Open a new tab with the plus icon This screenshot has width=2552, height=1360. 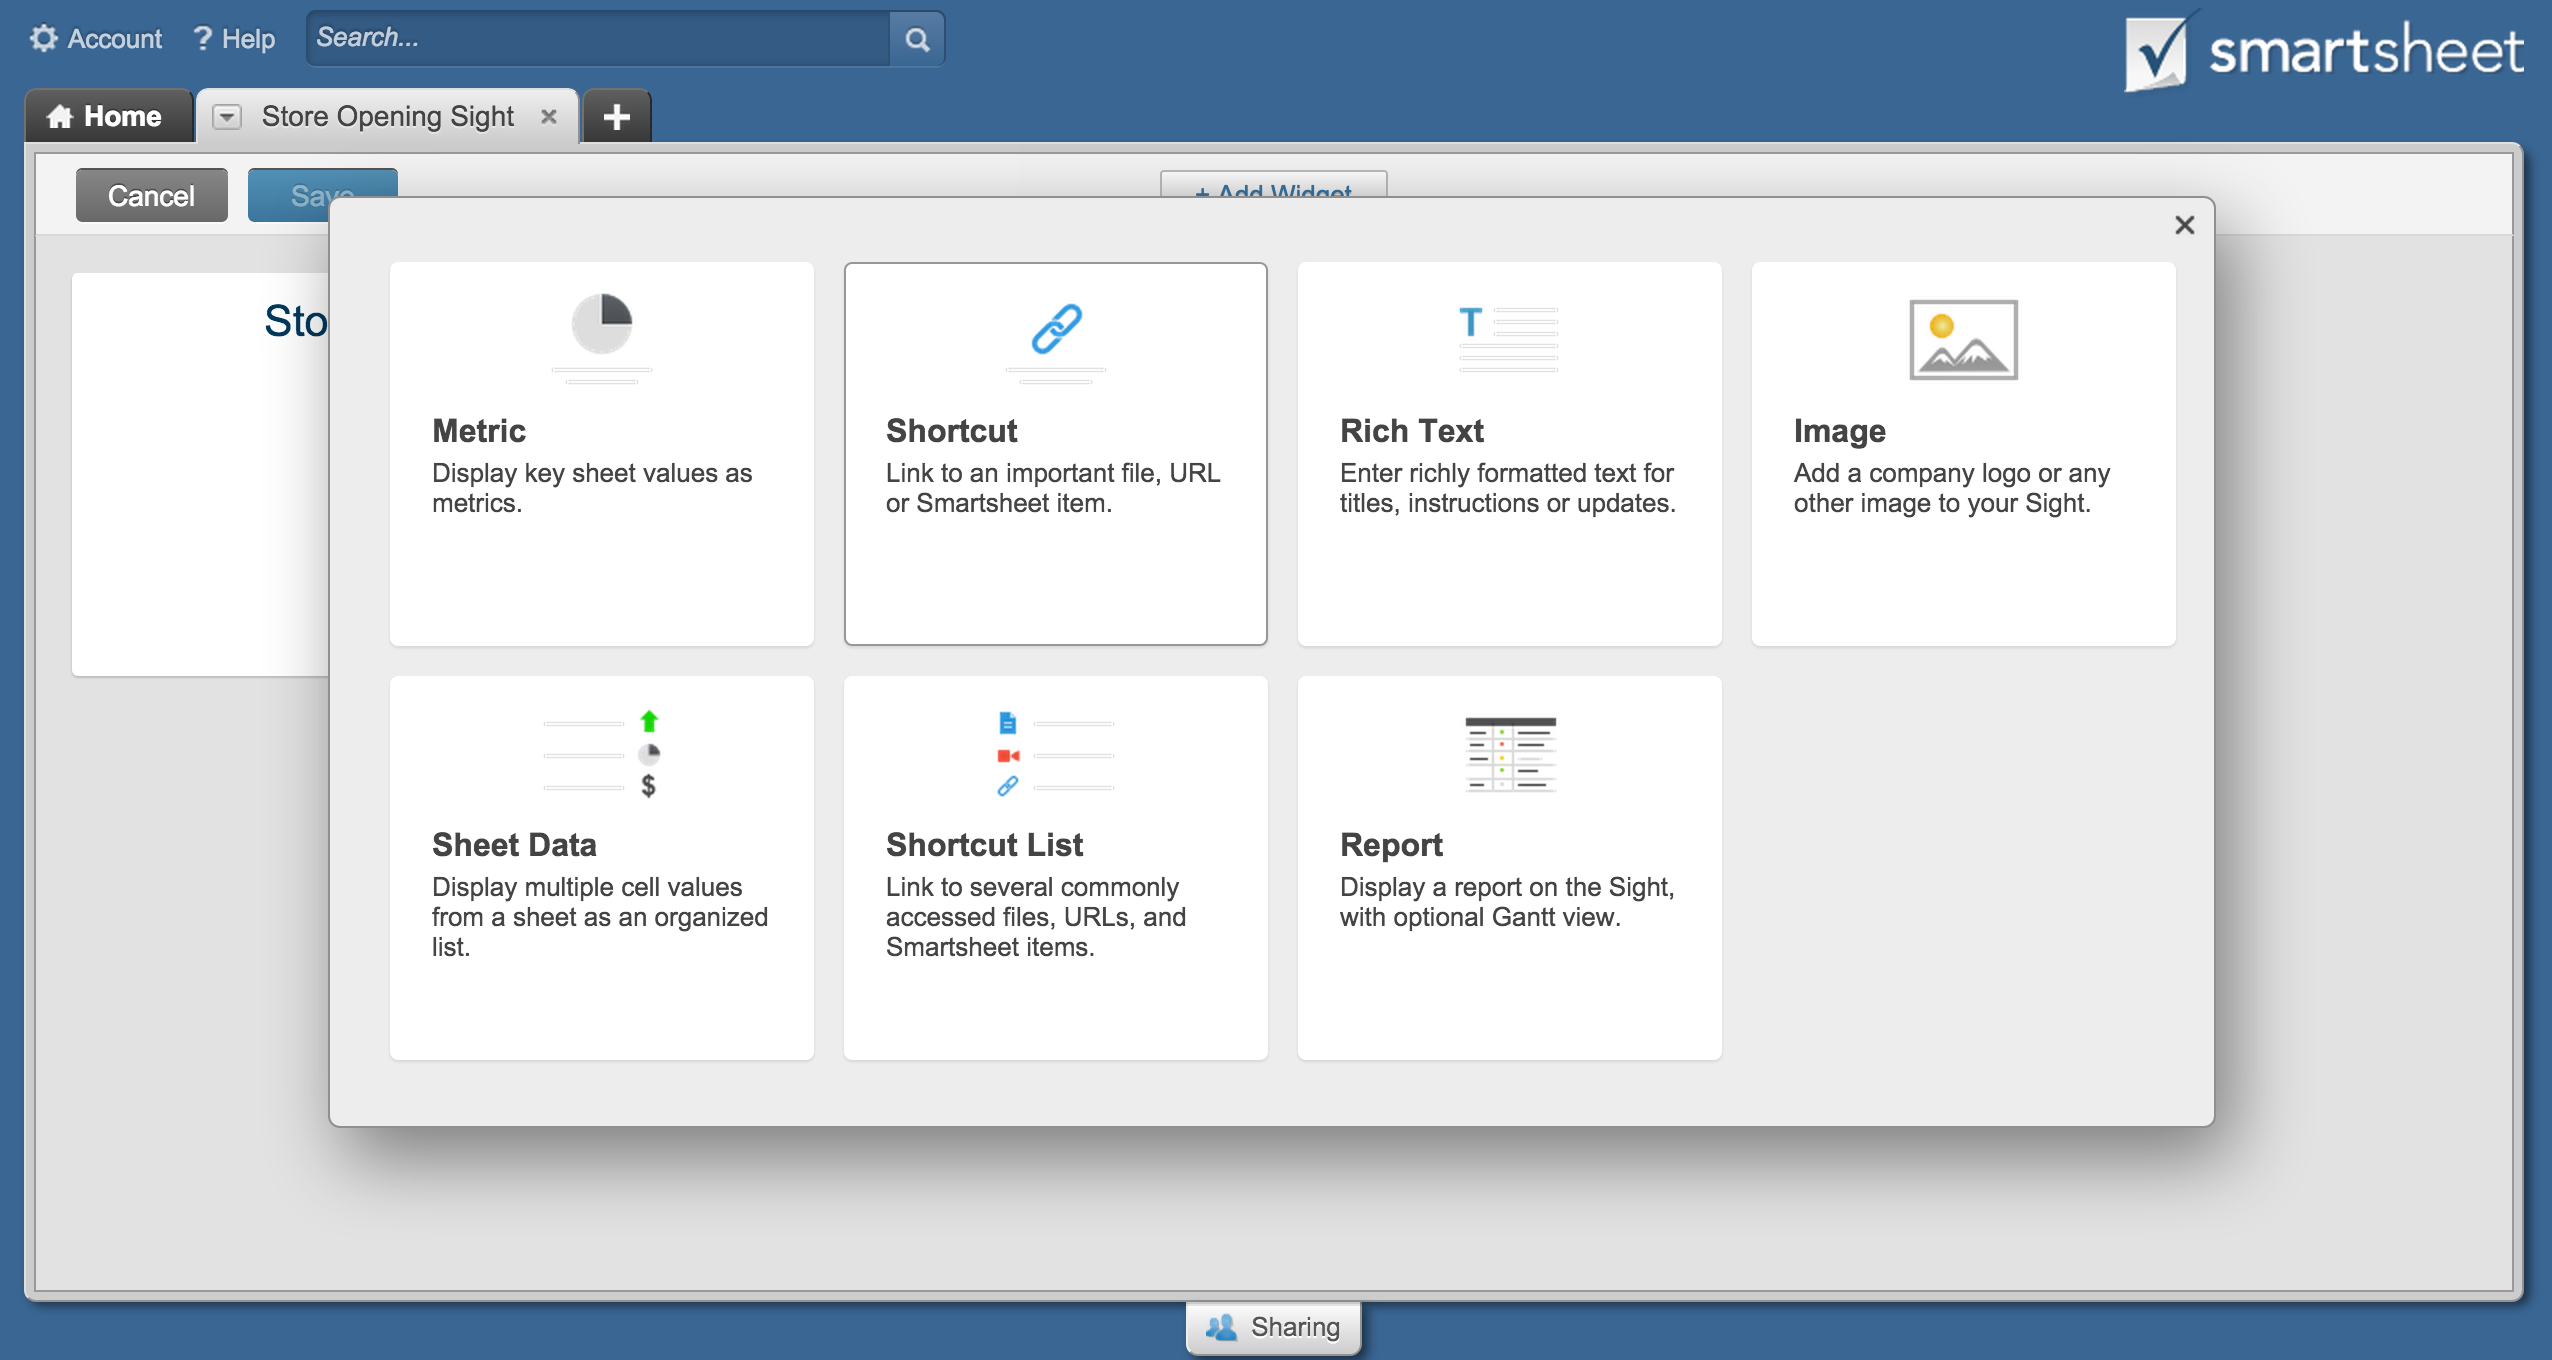616,116
